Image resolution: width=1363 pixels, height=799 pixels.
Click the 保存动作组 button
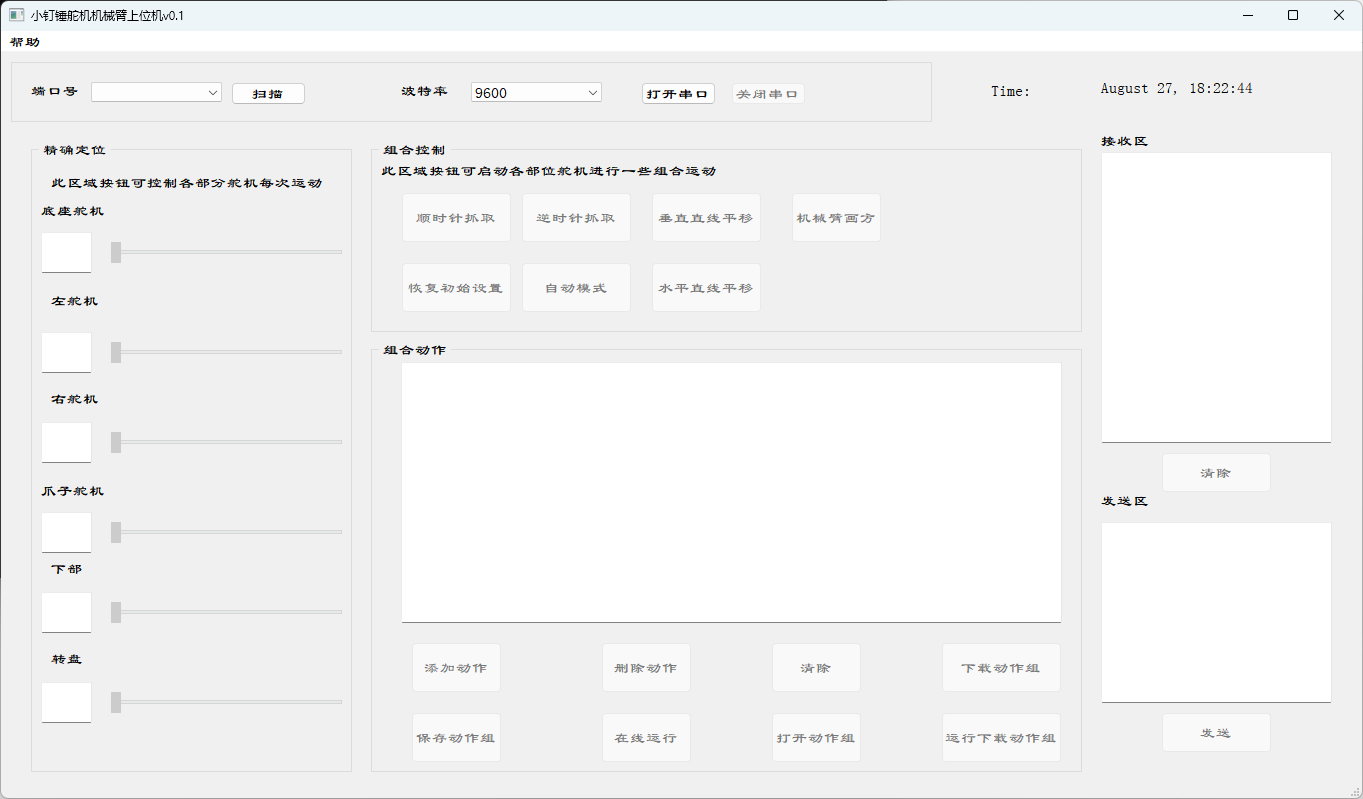tap(456, 738)
